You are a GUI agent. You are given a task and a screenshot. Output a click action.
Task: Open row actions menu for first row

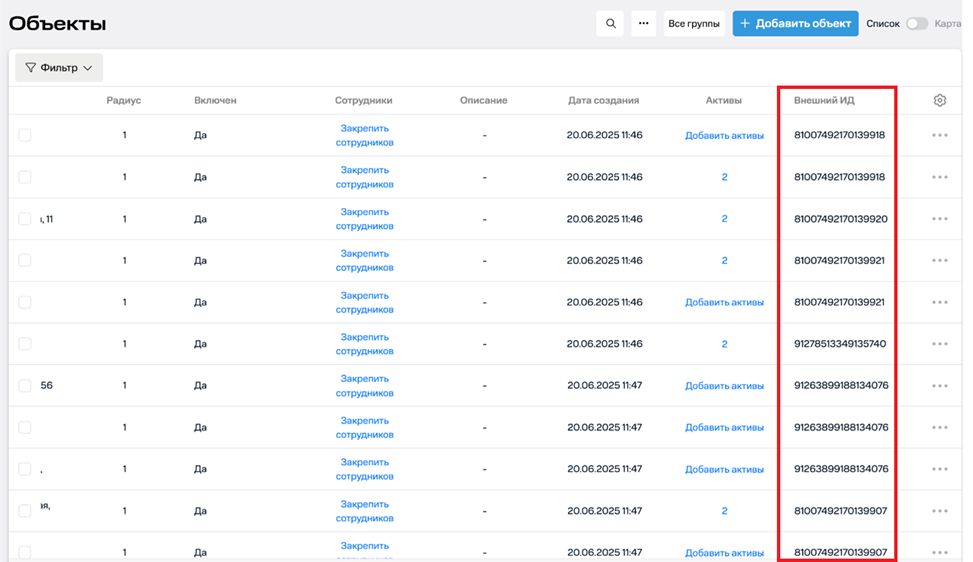[939, 136]
